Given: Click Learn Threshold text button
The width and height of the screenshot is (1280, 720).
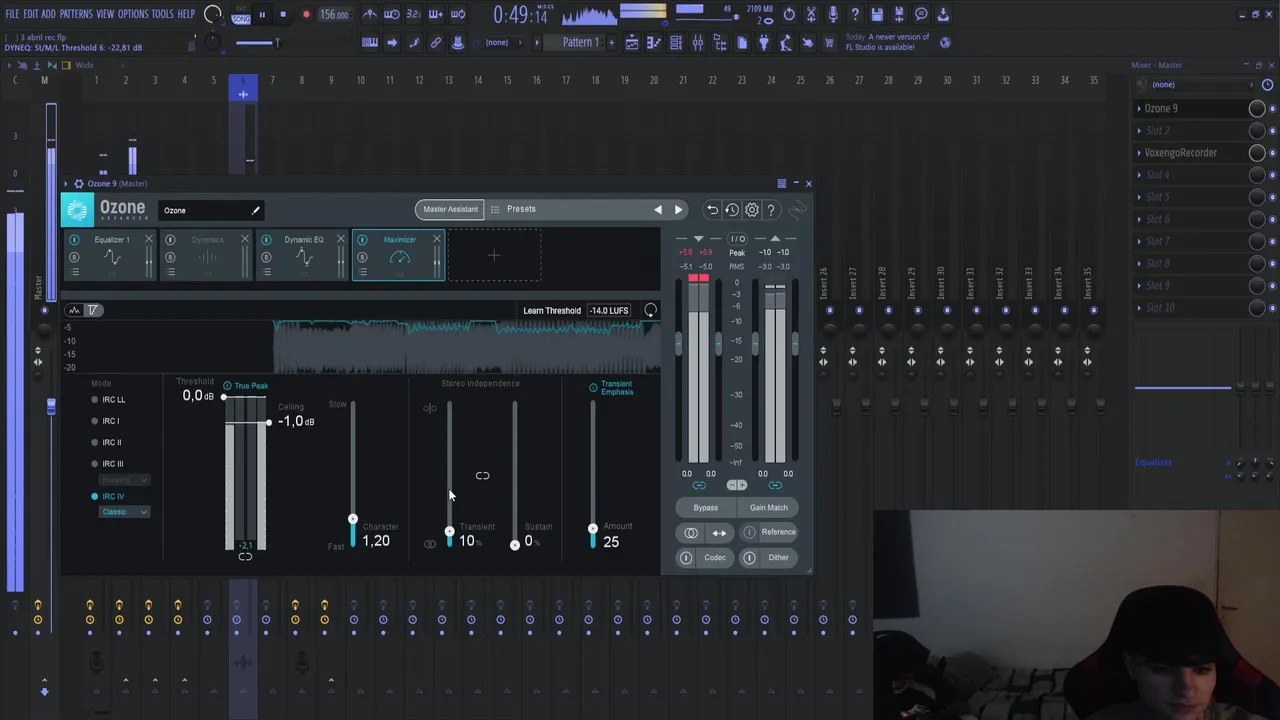Looking at the screenshot, I should [x=552, y=311].
